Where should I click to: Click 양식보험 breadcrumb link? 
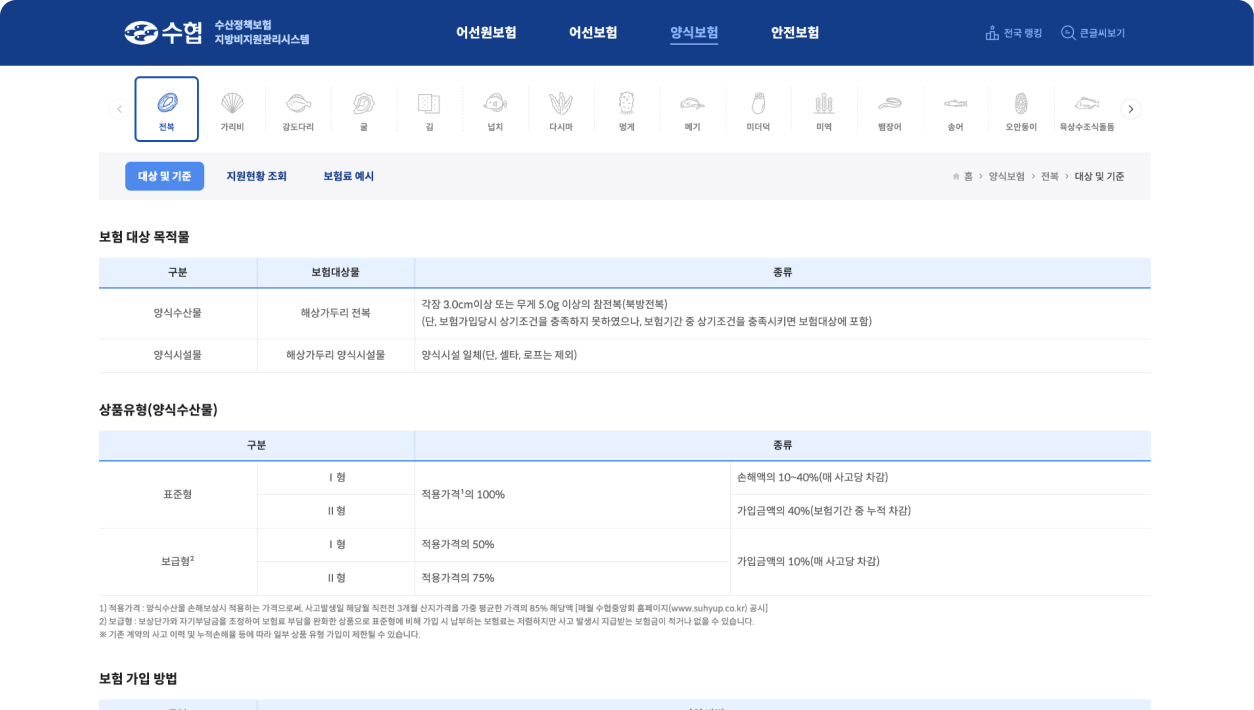[x=1006, y=176]
